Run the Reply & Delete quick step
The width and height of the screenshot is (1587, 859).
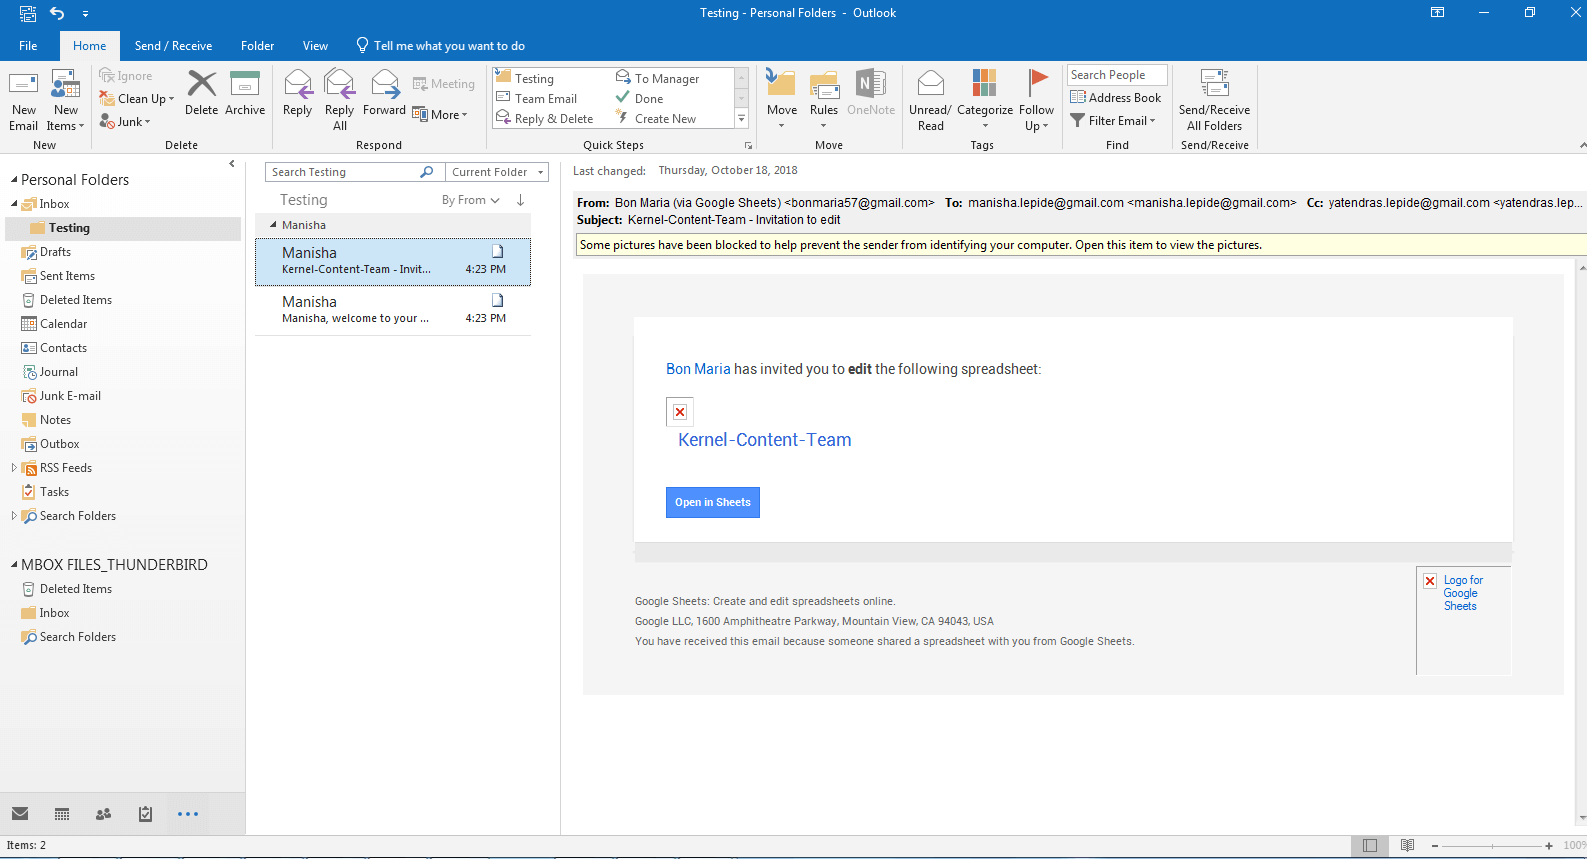[545, 119]
